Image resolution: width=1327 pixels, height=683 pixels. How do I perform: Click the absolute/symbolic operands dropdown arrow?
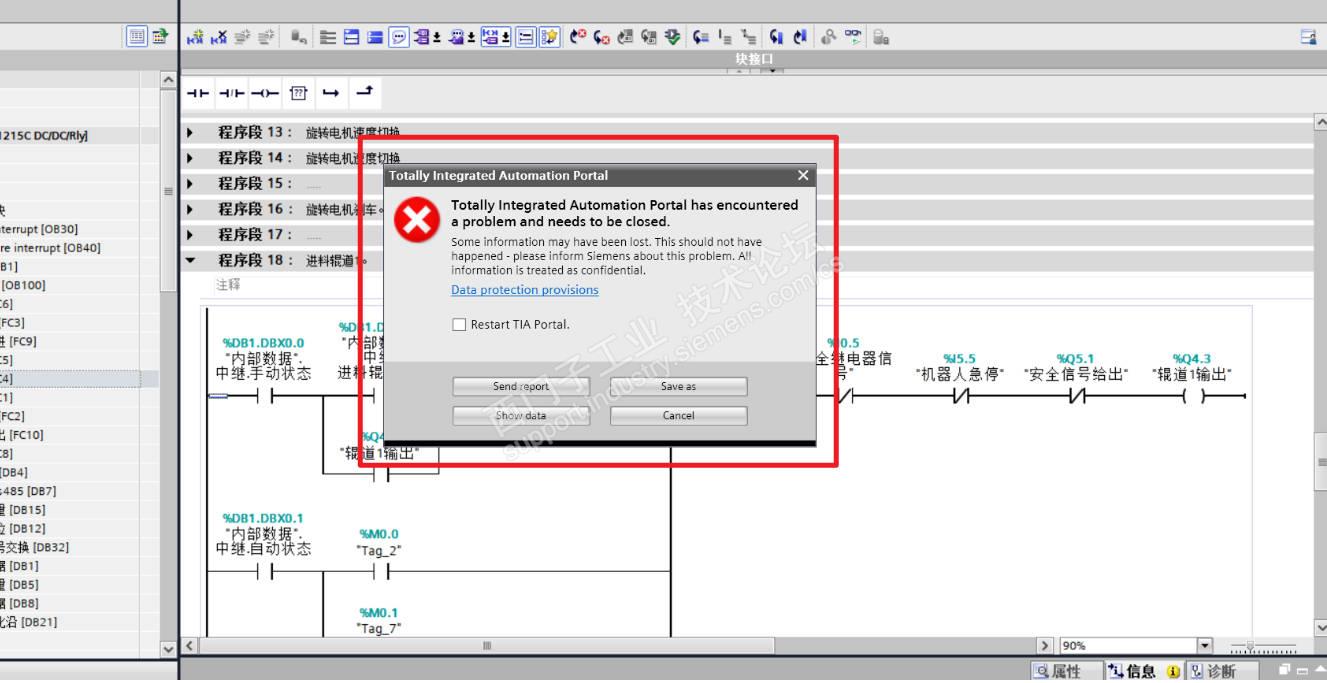tap(437, 37)
